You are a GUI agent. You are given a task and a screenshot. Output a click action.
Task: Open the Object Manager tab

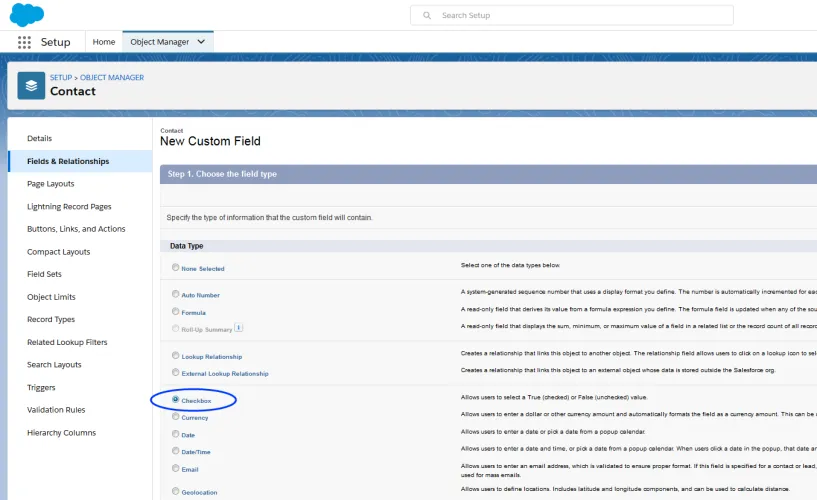[x=159, y=42]
